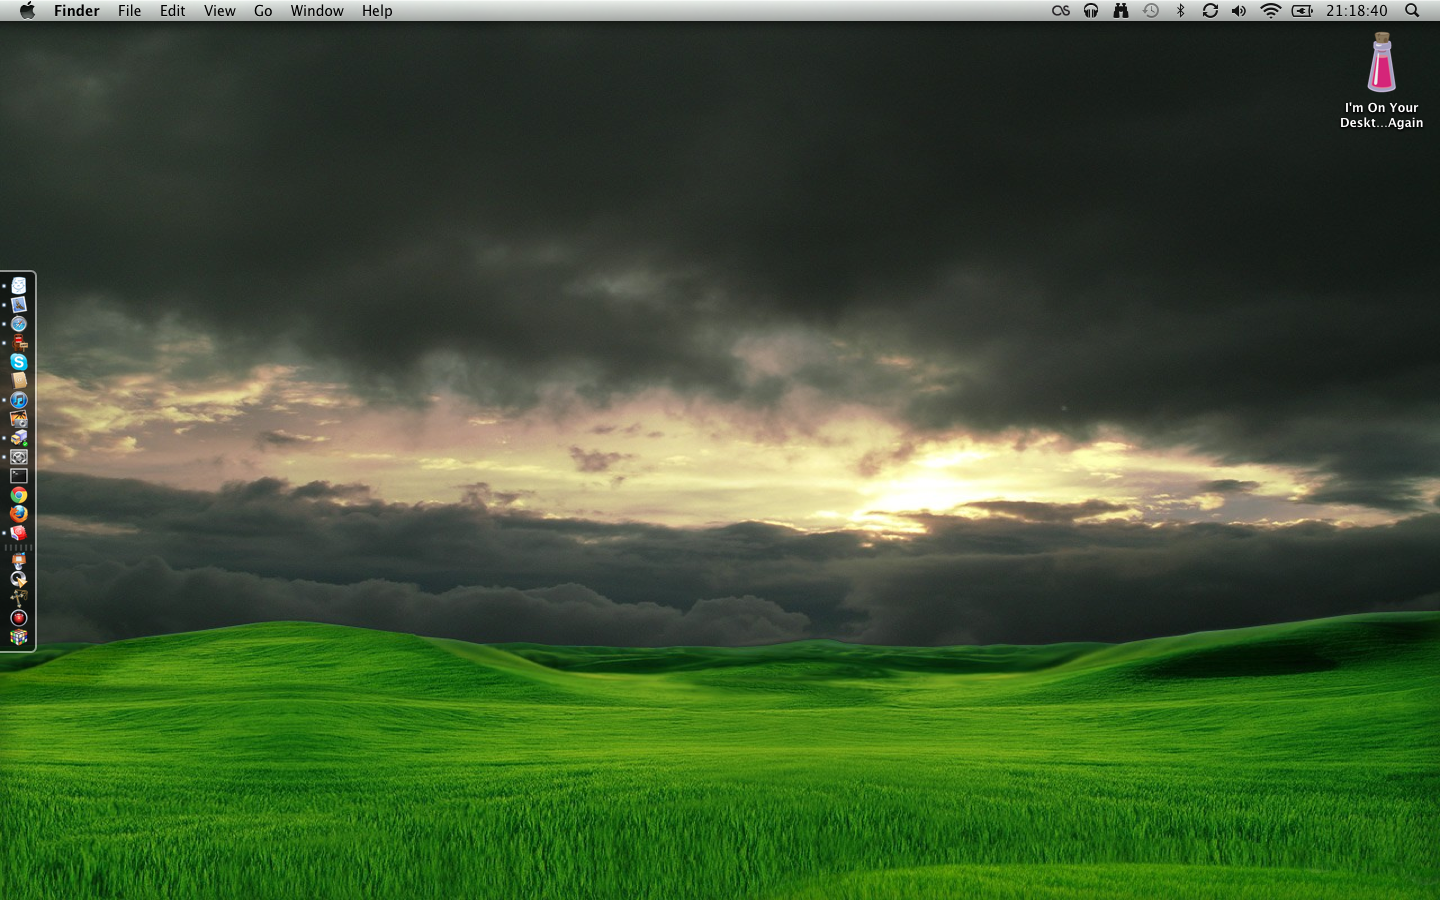1440x900 pixels.
Task: Open Address Book in the Dock
Action: [x=19, y=381]
